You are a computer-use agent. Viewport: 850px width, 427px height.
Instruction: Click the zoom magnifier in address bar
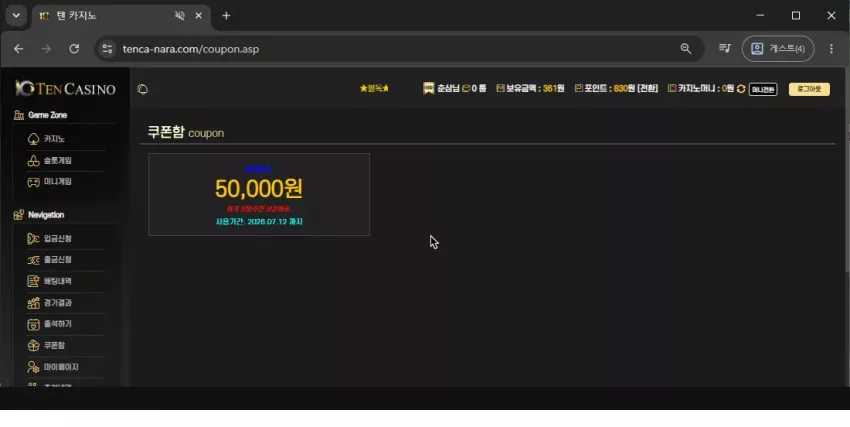click(686, 49)
